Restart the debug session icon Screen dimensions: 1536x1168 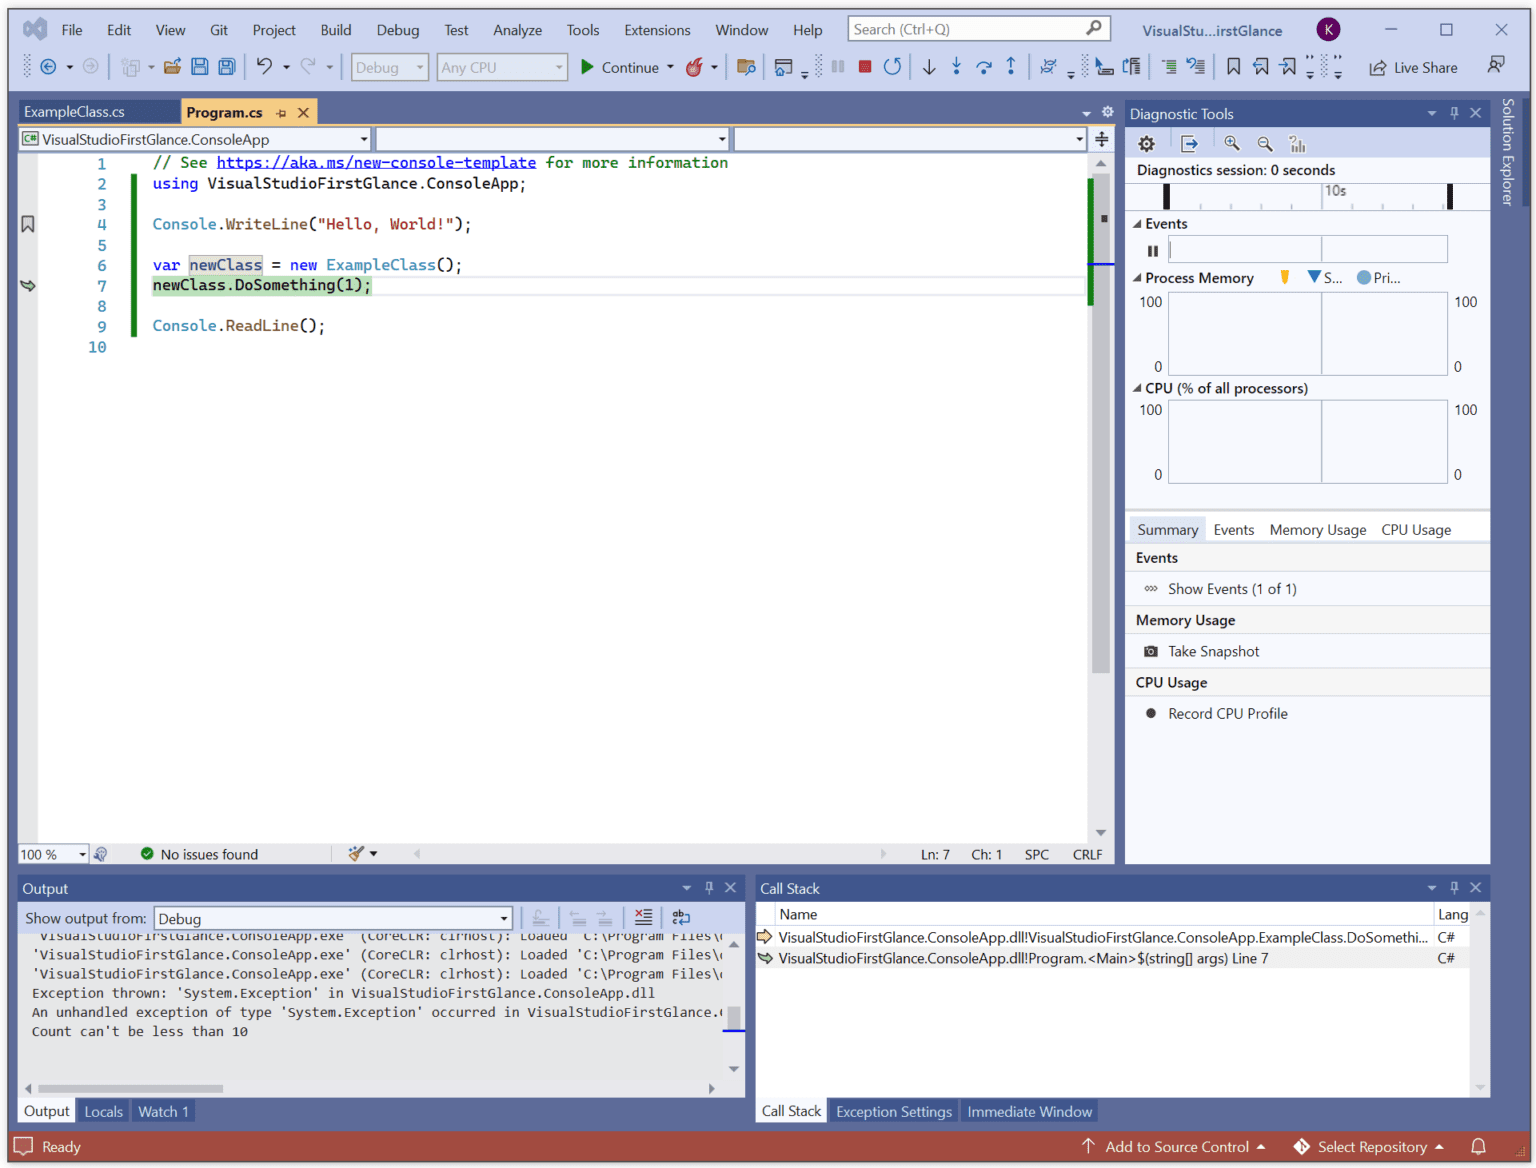pos(891,66)
